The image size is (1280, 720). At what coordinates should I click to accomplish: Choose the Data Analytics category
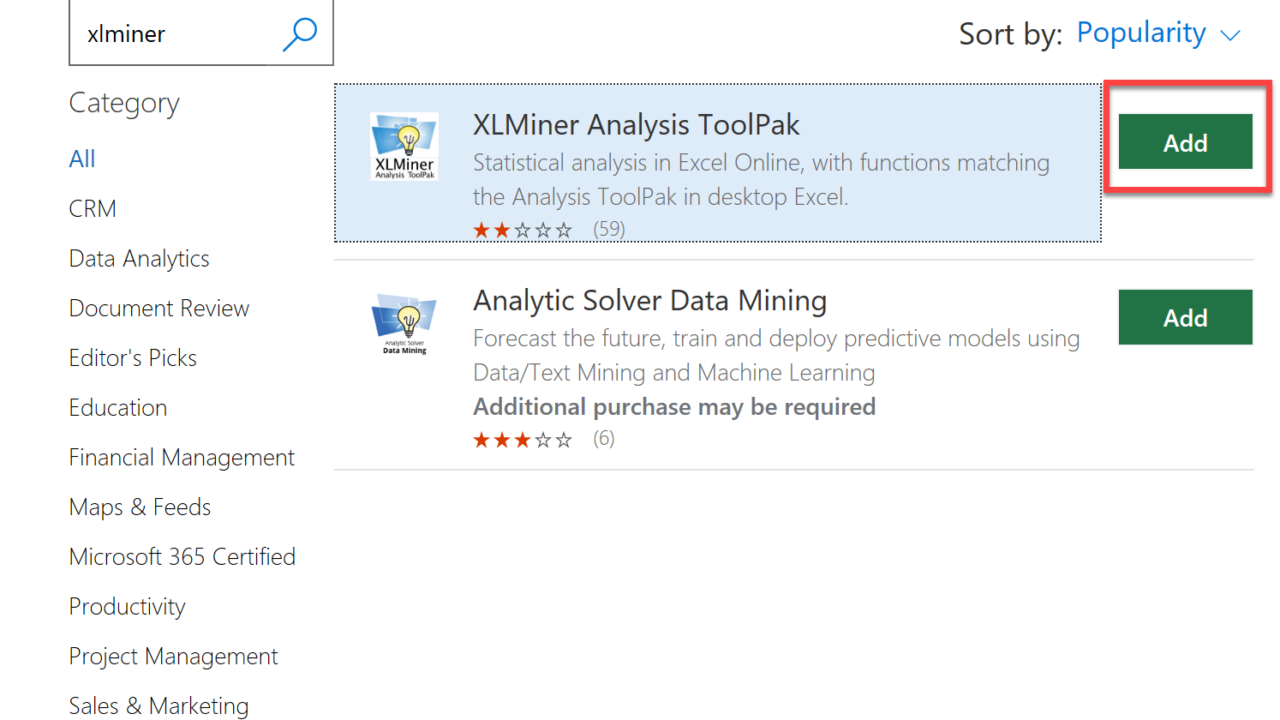[139, 259]
